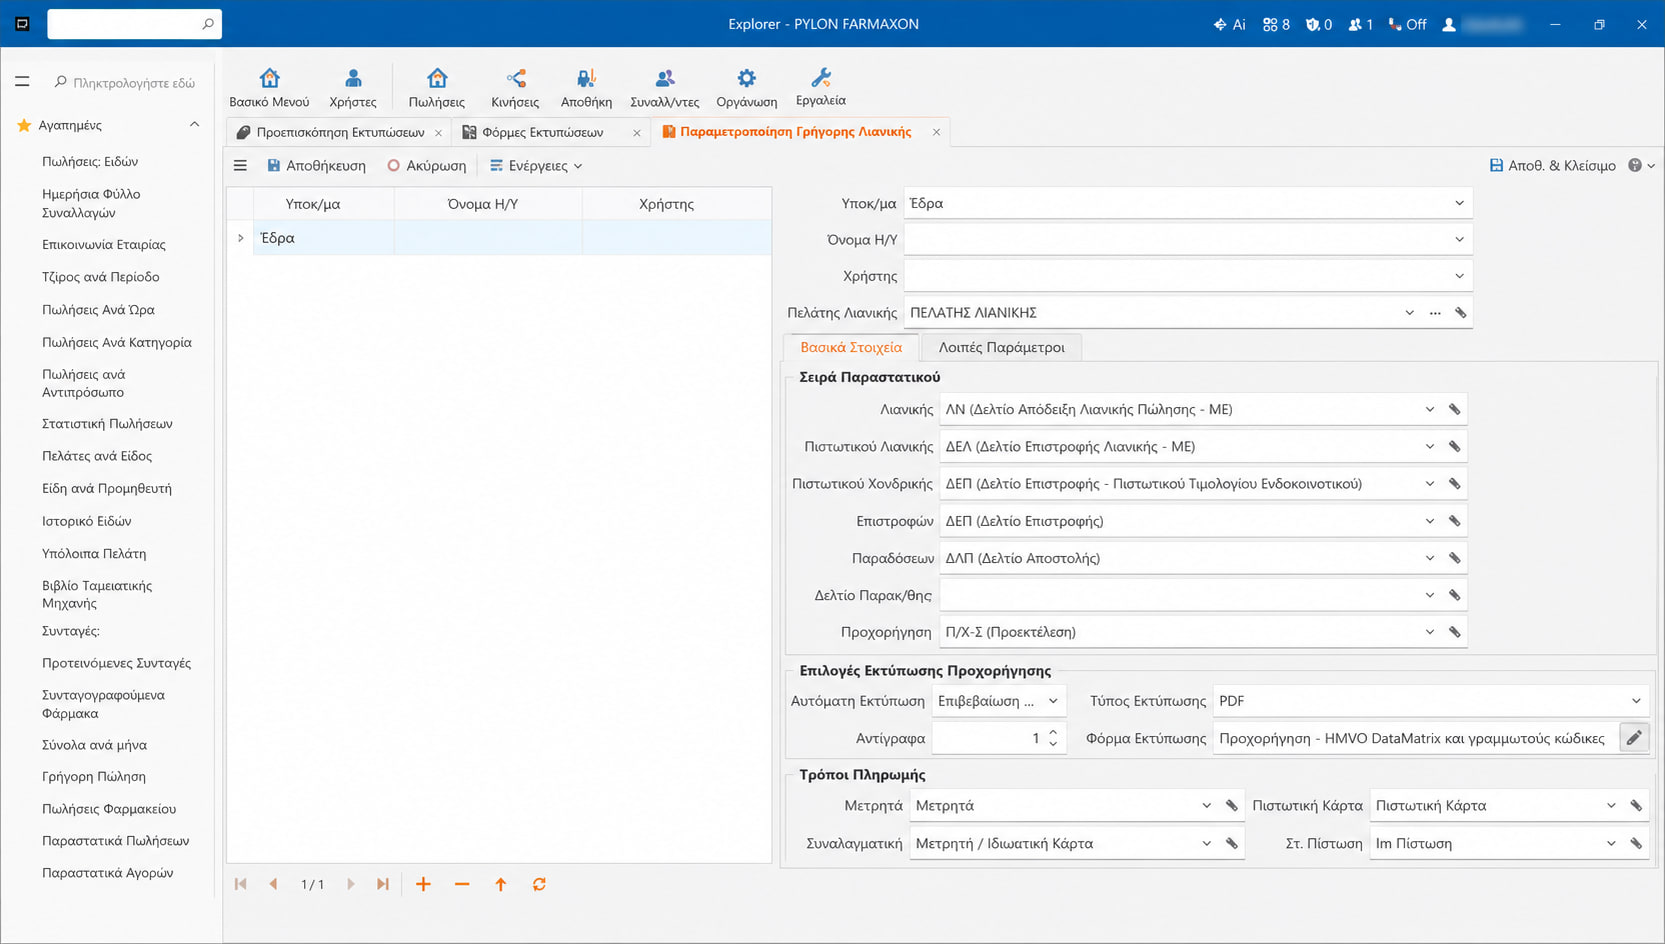Open the Προχορήγηση series dropdown
The width and height of the screenshot is (1665, 944).
click(1430, 632)
